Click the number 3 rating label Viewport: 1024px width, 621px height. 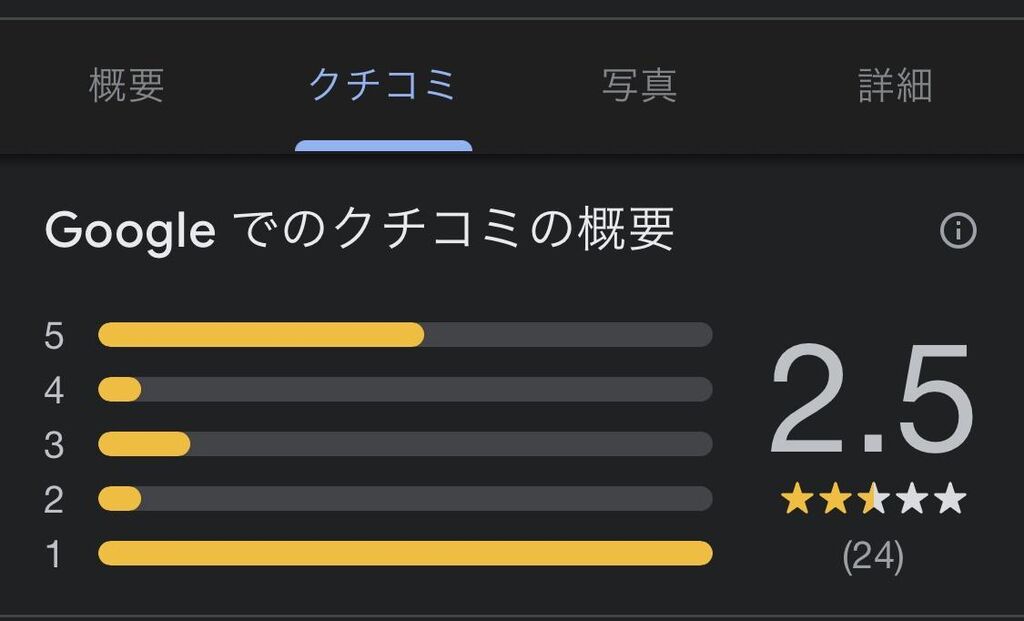(54, 445)
